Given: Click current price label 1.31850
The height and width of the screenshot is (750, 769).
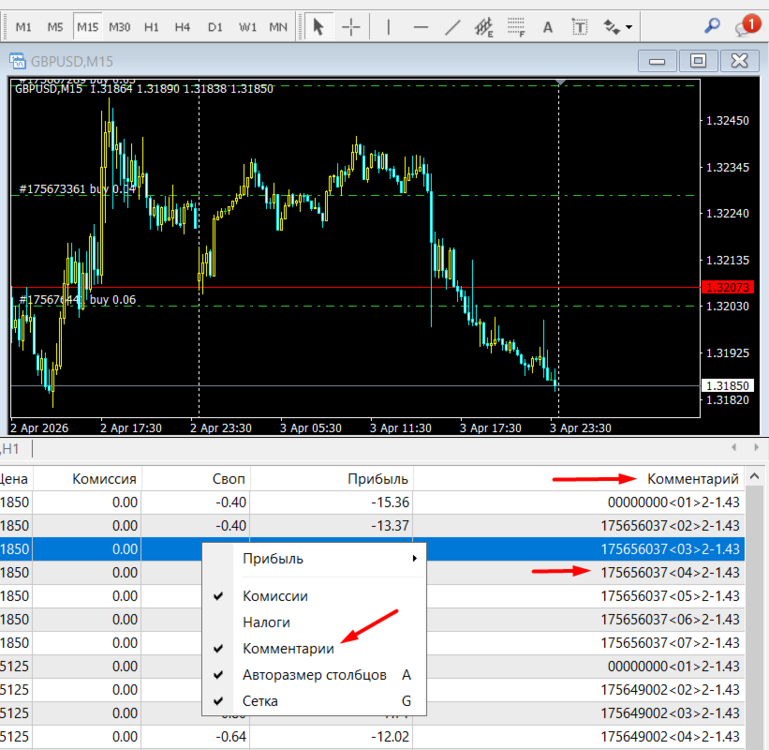Looking at the screenshot, I should click(727, 386).
